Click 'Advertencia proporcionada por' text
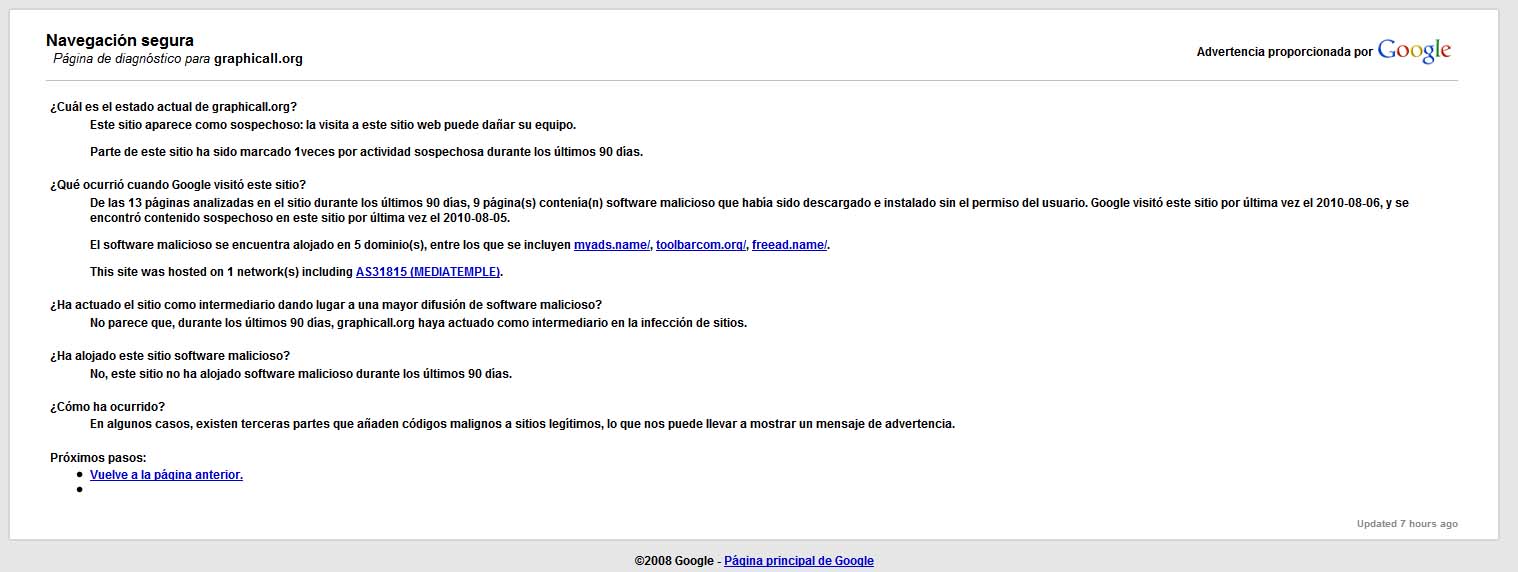 (x=1284, y=53)
